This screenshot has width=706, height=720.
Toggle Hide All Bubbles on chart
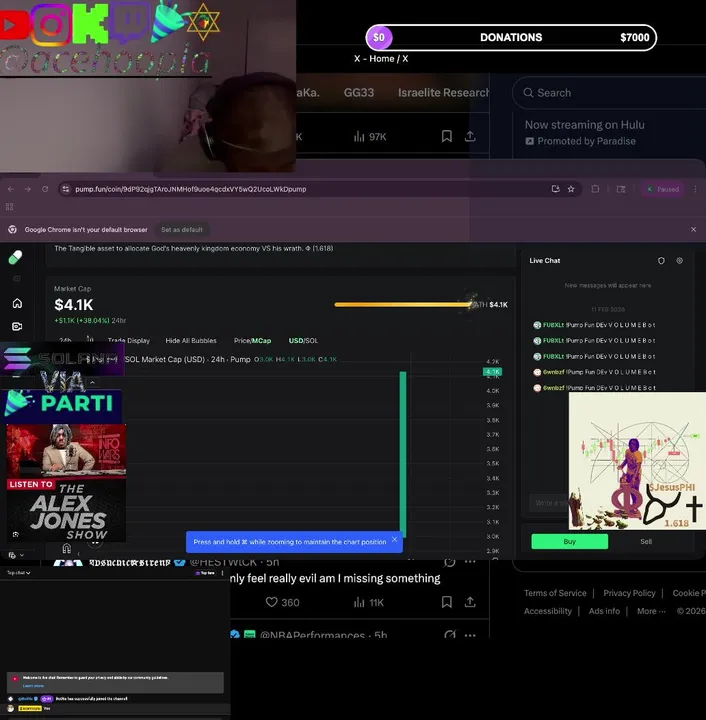pos(191,341)
